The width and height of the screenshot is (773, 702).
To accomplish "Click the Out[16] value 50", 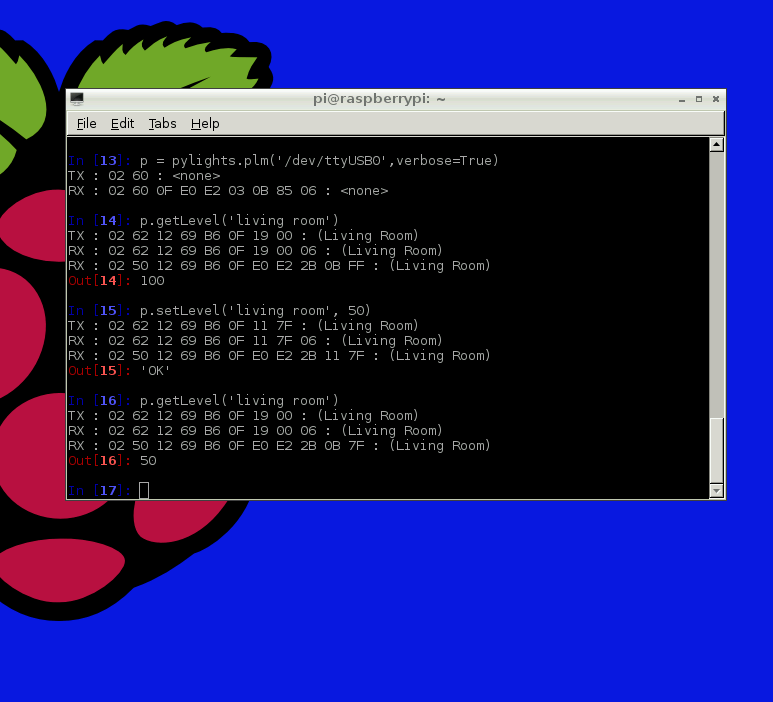I will [x=148, y=460].
